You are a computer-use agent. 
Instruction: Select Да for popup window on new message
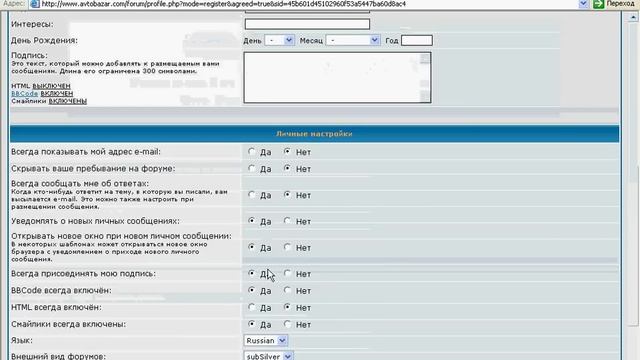pos(251,247)
